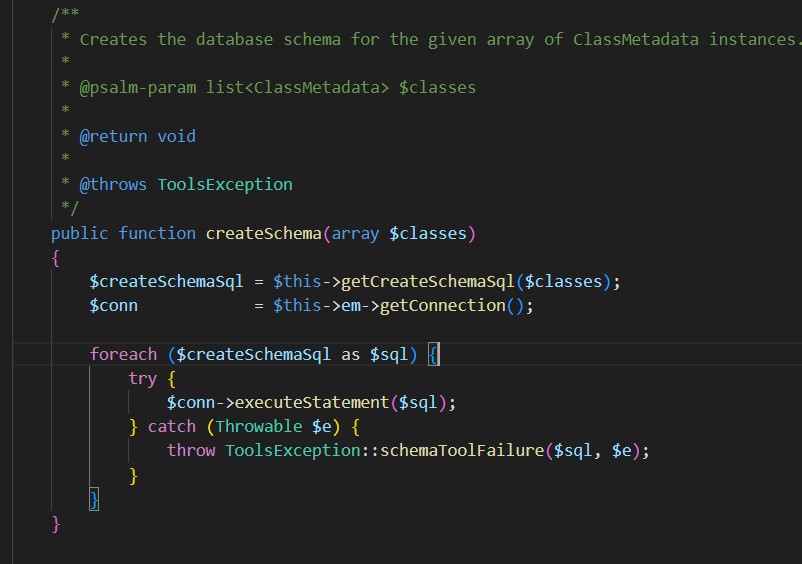Click the createSchema function name

point(264,233)
